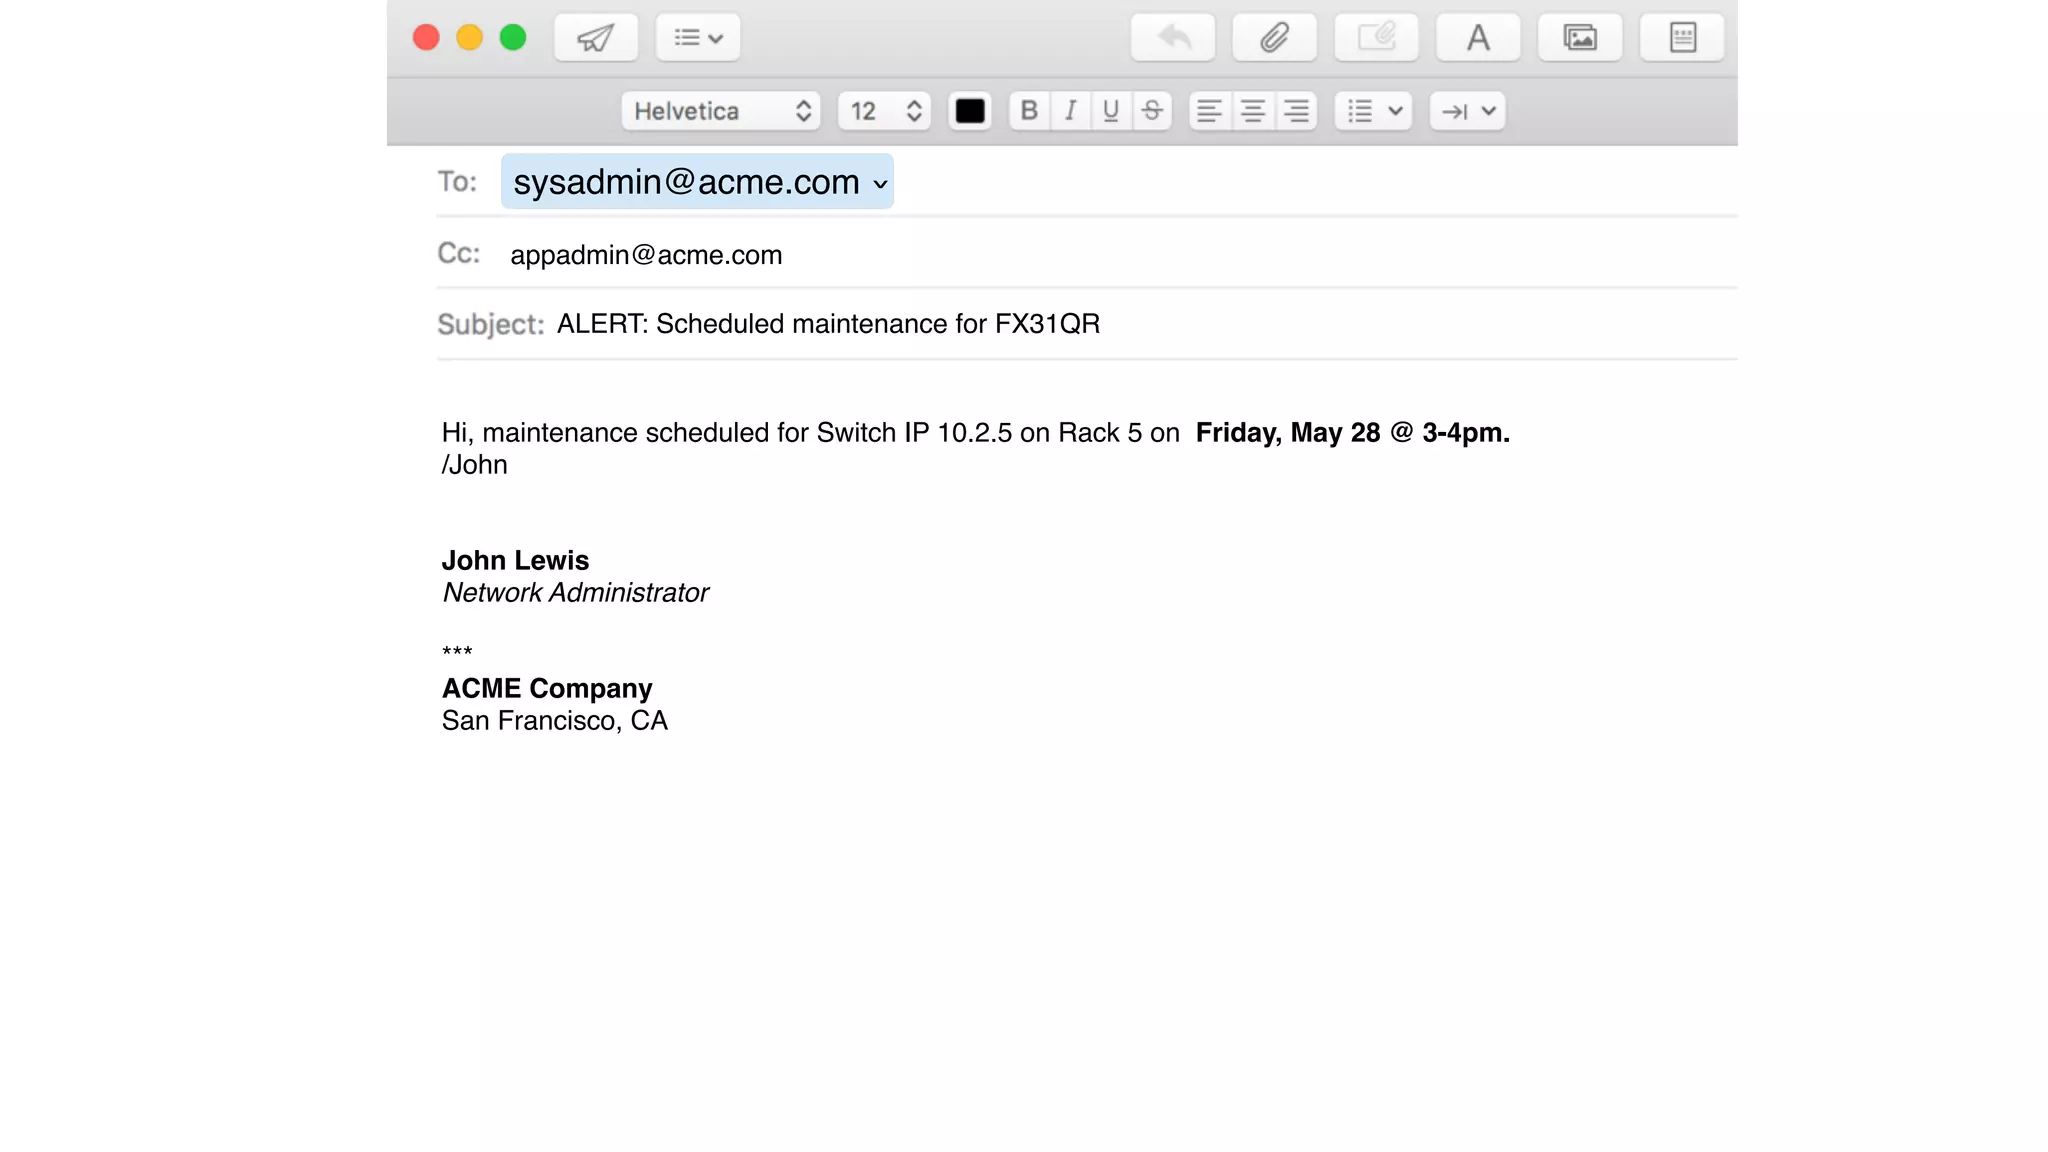Click the 'Network Administrator' title text

(576, 593)
